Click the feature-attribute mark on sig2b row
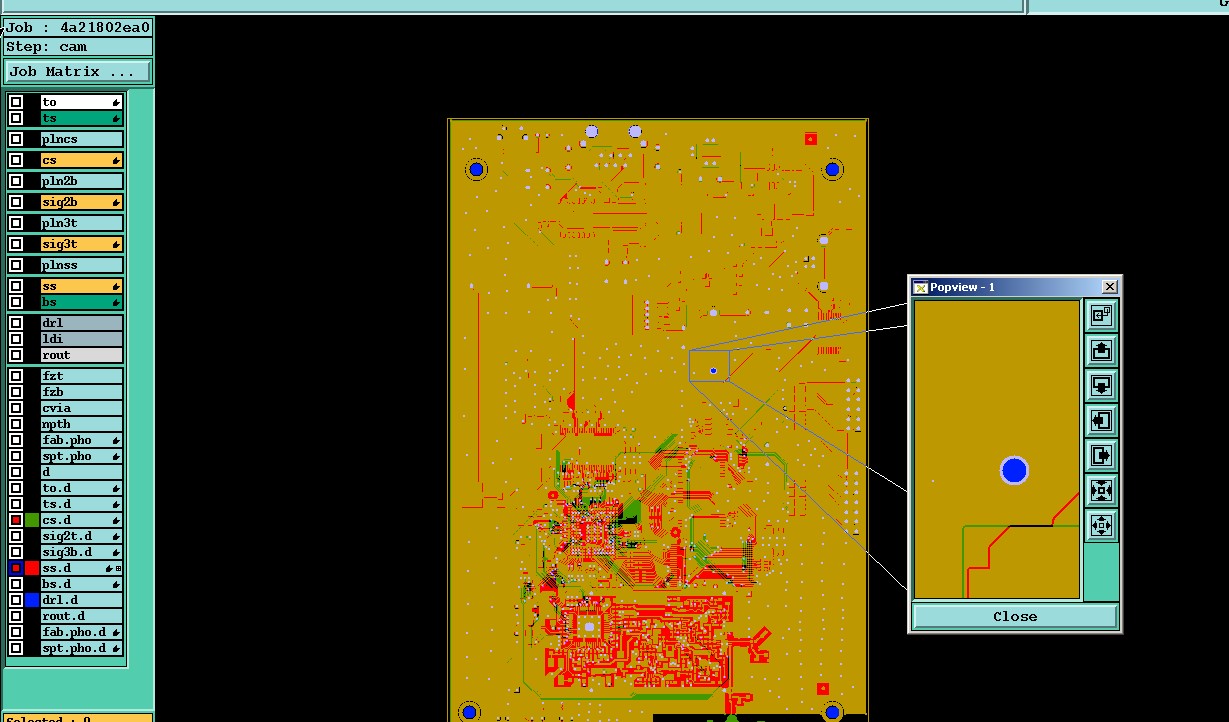This screenshot has width=1229, height=722. (116, 202)
